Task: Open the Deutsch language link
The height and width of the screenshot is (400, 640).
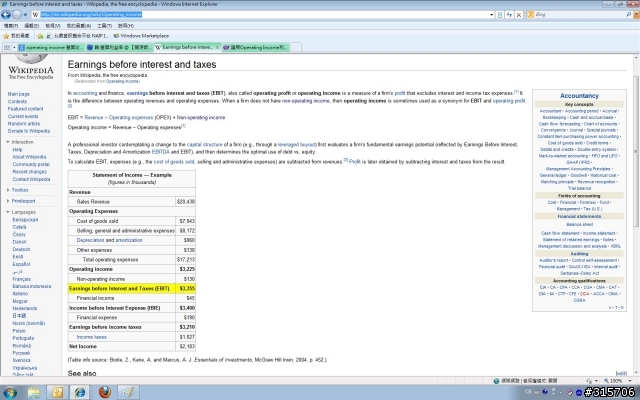Action: coord(21,249)
